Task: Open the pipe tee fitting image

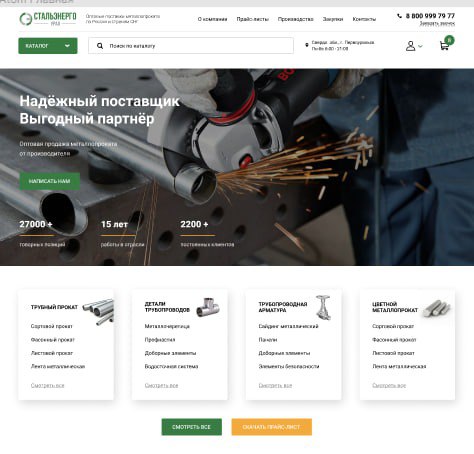Action: [208, 307]
